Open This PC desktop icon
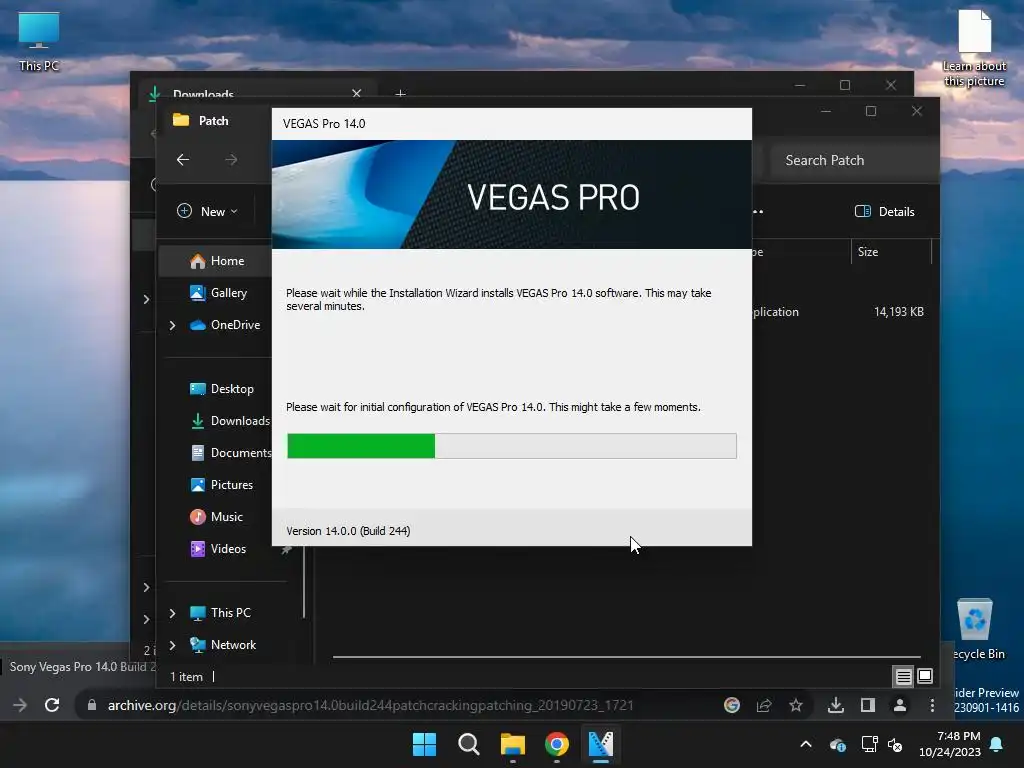The image size is (1024, 768). (39, 42)
